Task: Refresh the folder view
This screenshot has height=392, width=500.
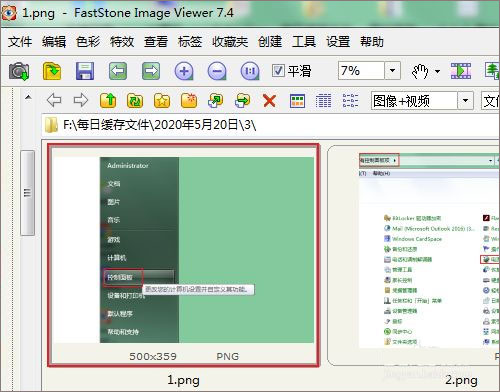Action: (x=135, y=100)
